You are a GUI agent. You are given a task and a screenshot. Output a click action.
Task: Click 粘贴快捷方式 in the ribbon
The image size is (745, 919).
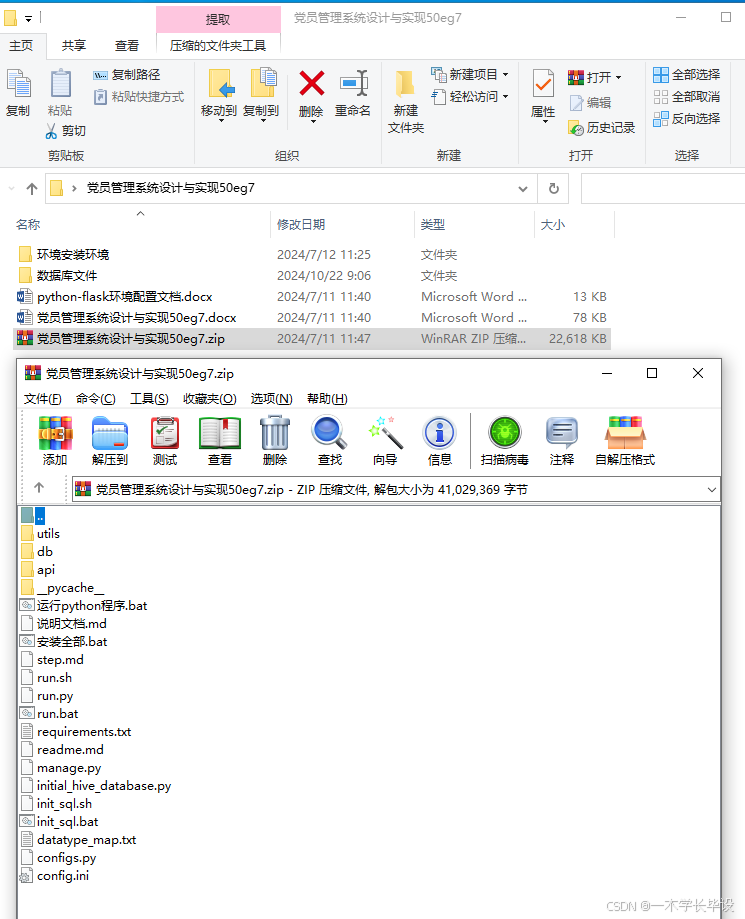[x=139, y=97]
